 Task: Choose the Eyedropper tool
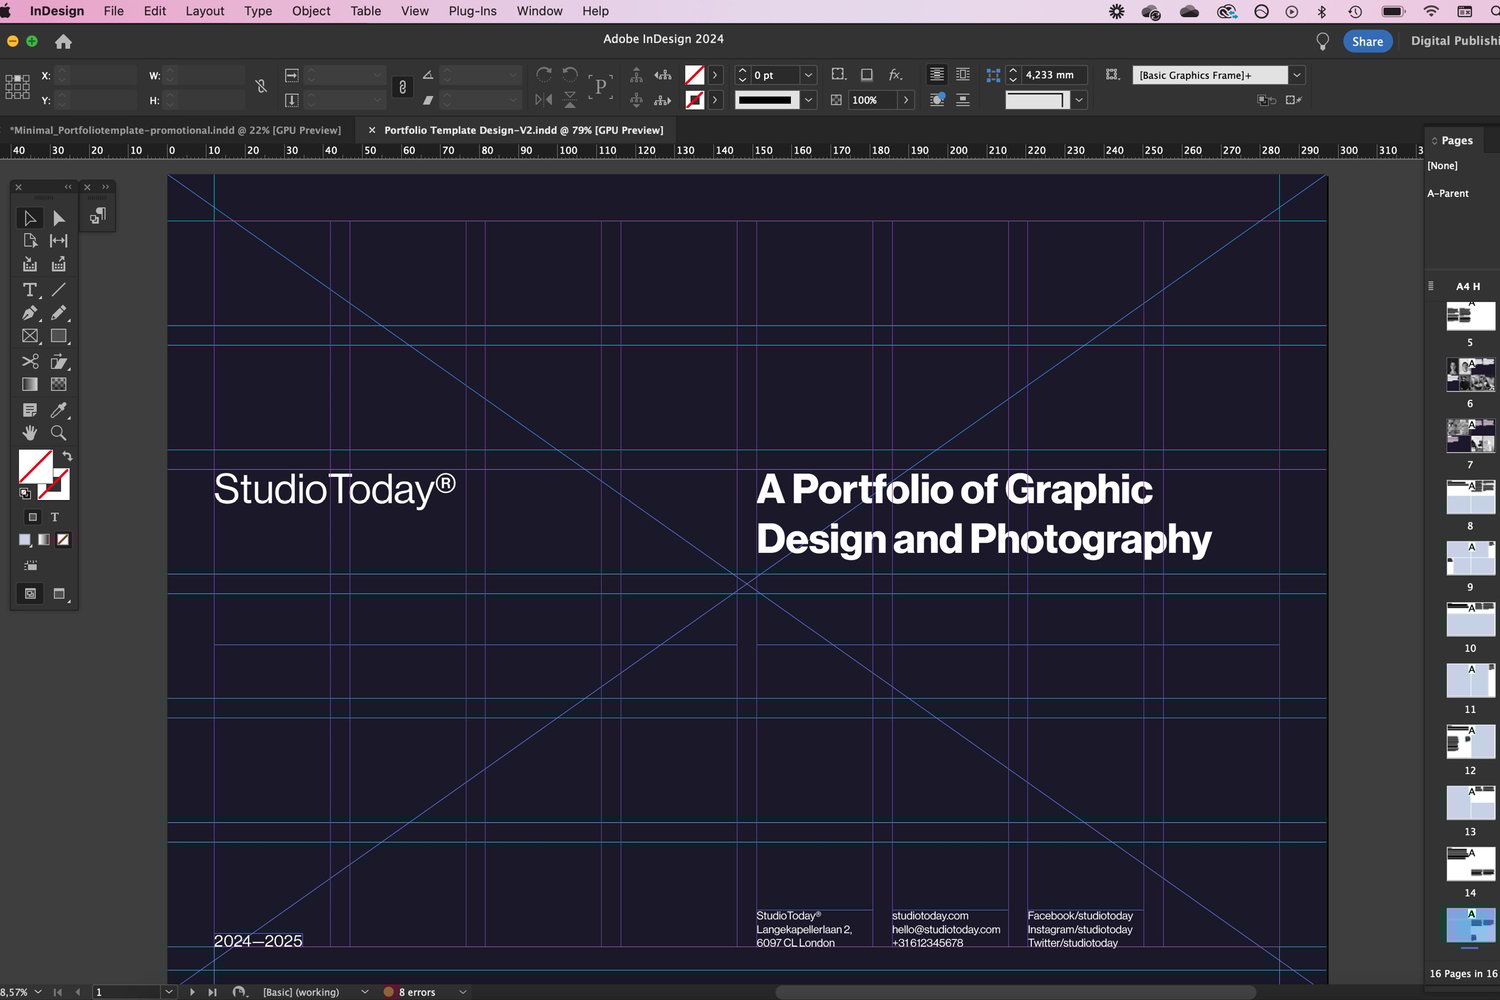pyautogui.click(x=59, y=410)
